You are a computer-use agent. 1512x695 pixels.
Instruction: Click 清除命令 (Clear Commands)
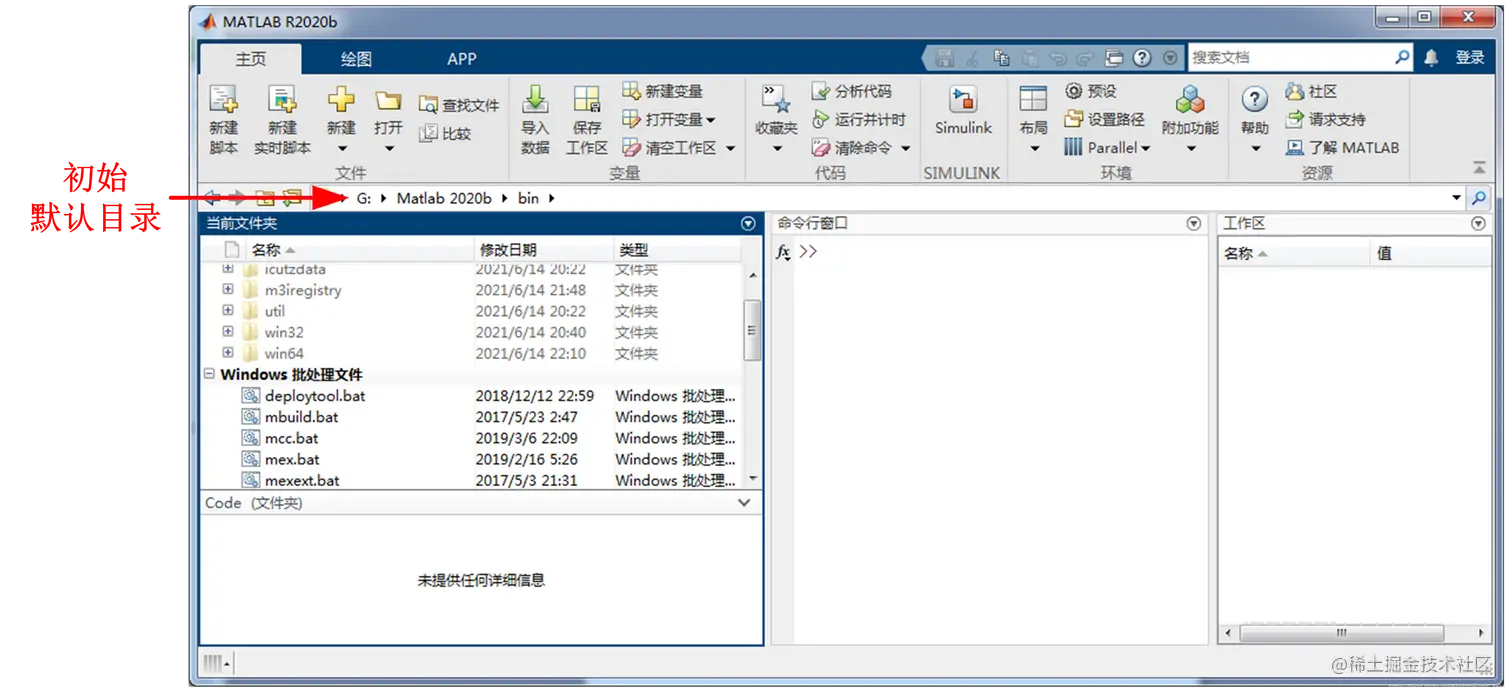tap(852, 147)
